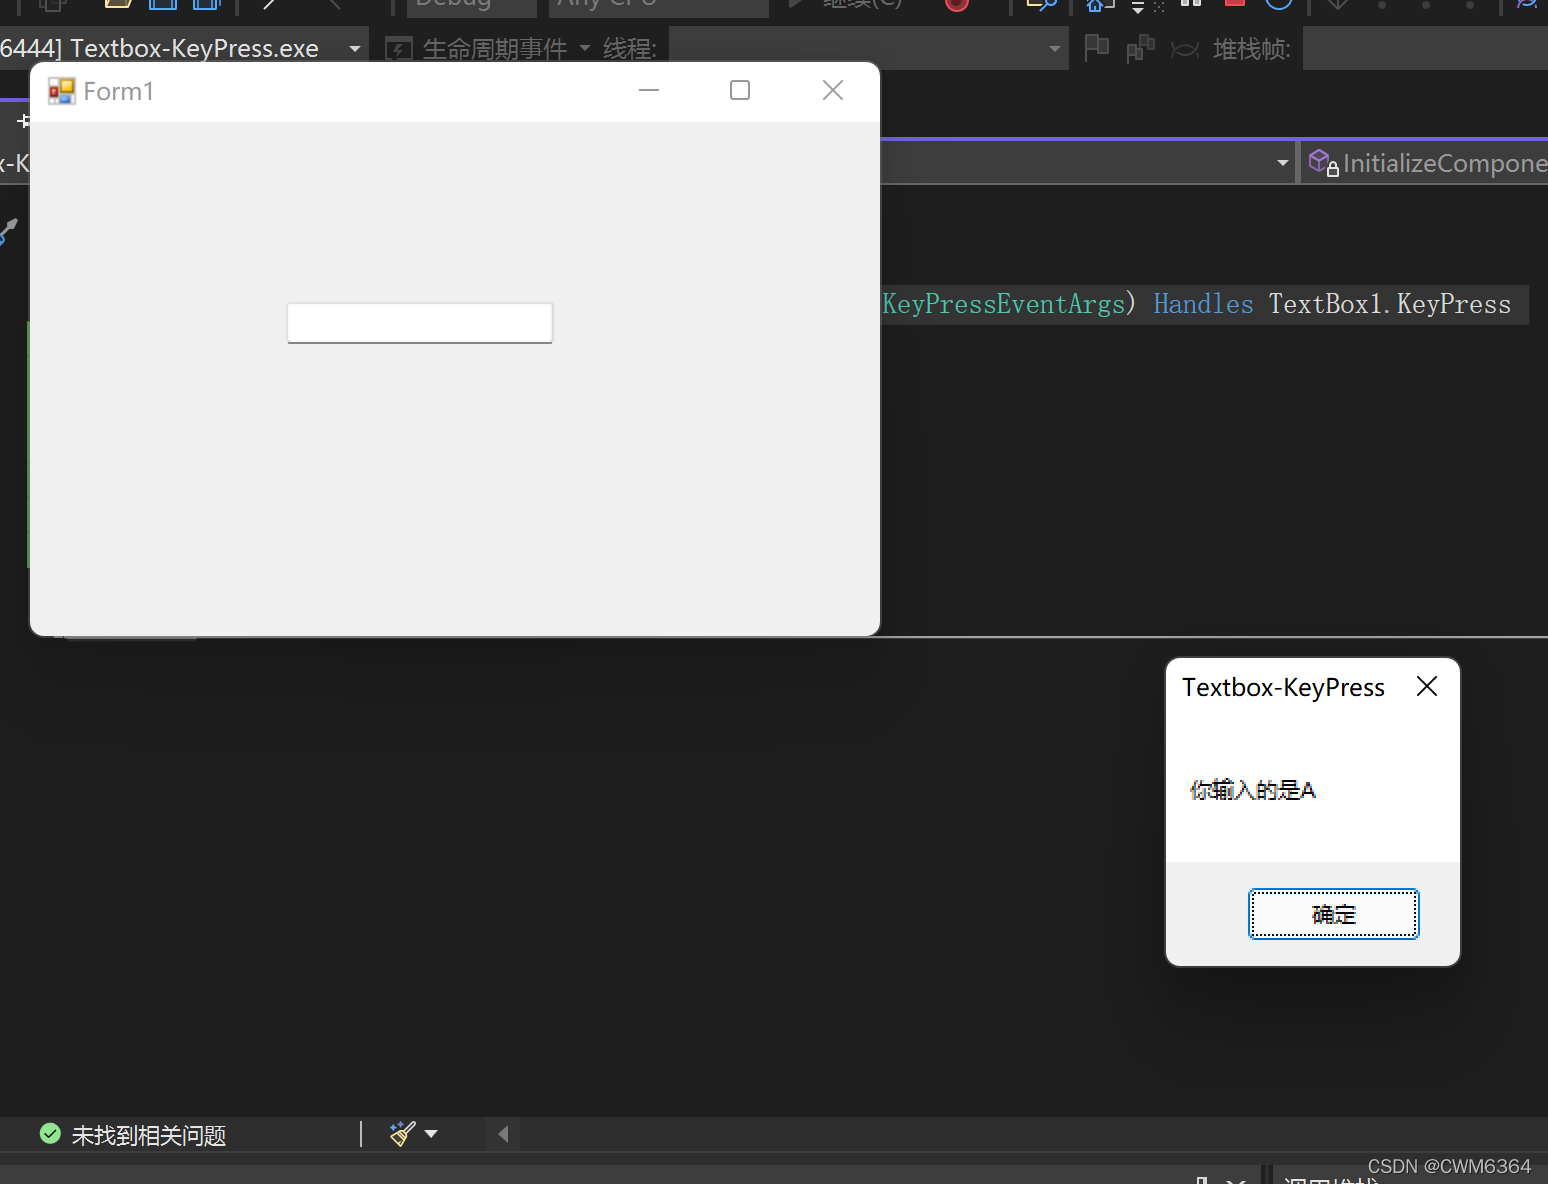Click the 生命周期事件 lightning icon
This screenshot has width=1548, height=1184.
pyautogui.click(x=398, y=47)
